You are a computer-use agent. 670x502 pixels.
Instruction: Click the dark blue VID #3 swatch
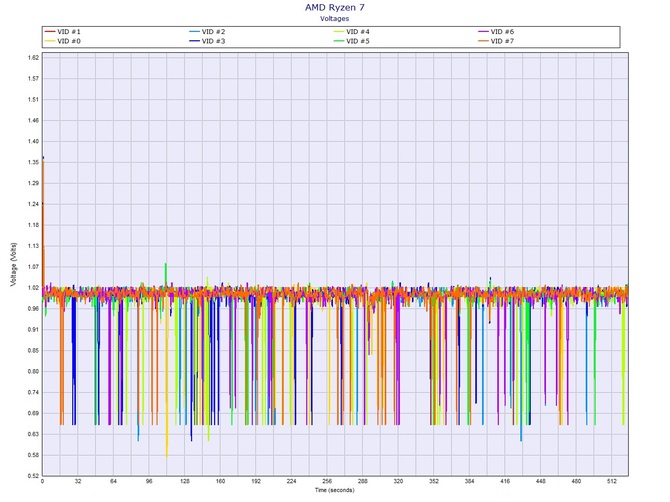tap(194, 41)
